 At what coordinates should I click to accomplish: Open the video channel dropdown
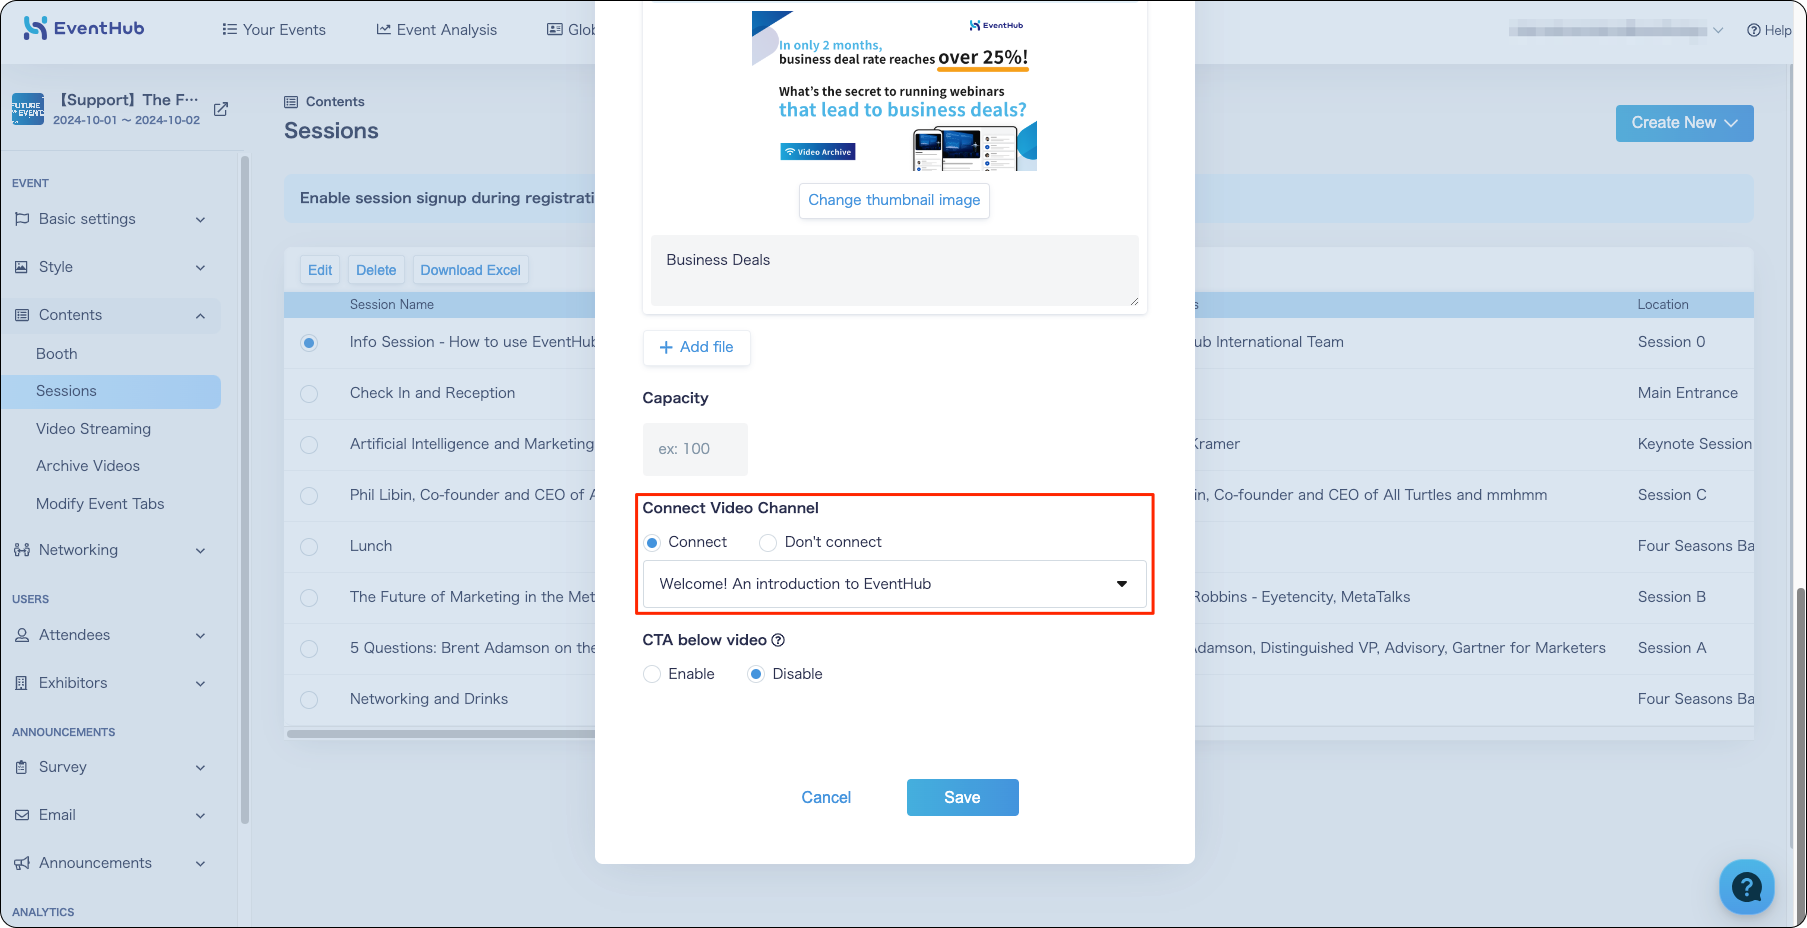click(894, 584)
